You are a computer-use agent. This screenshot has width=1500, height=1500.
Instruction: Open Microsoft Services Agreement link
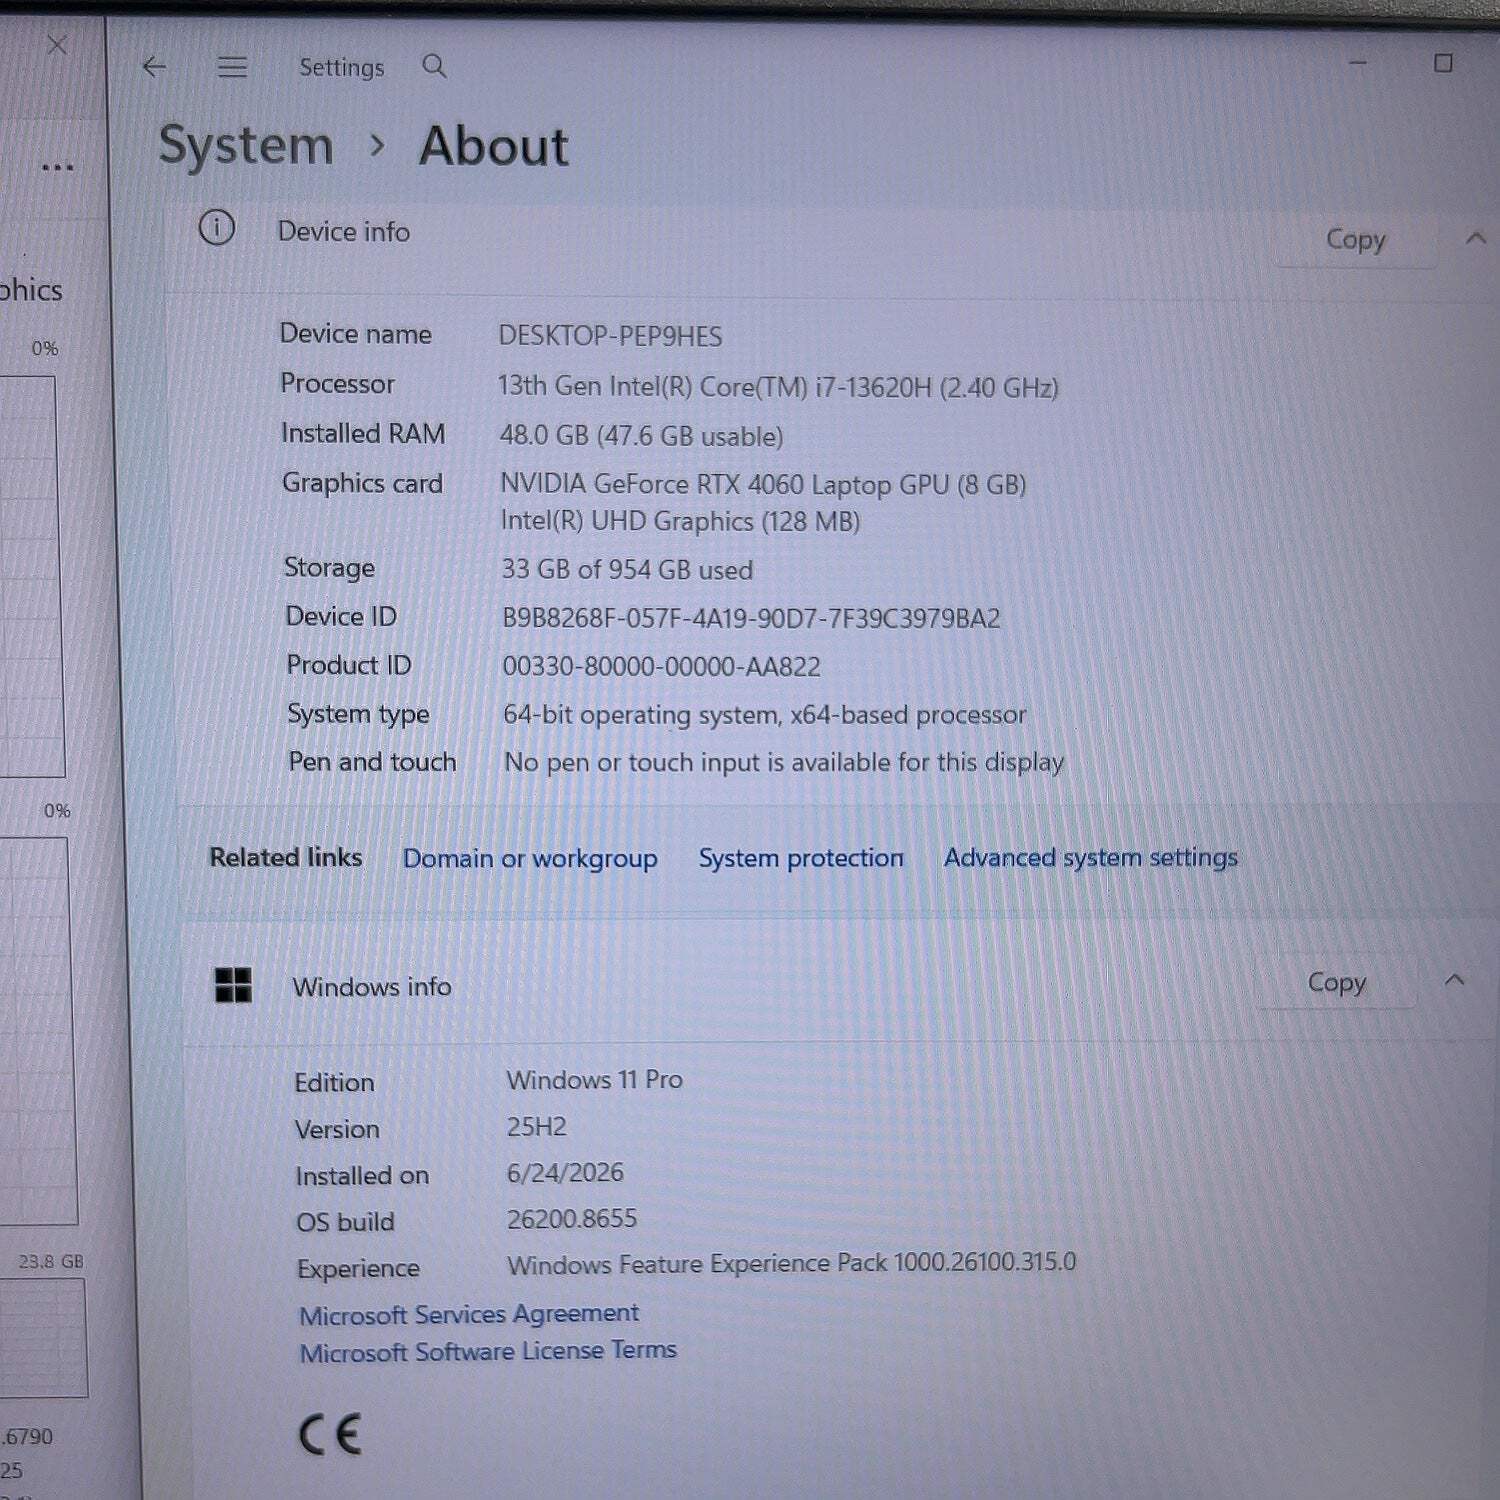[x=469, y=1314]
